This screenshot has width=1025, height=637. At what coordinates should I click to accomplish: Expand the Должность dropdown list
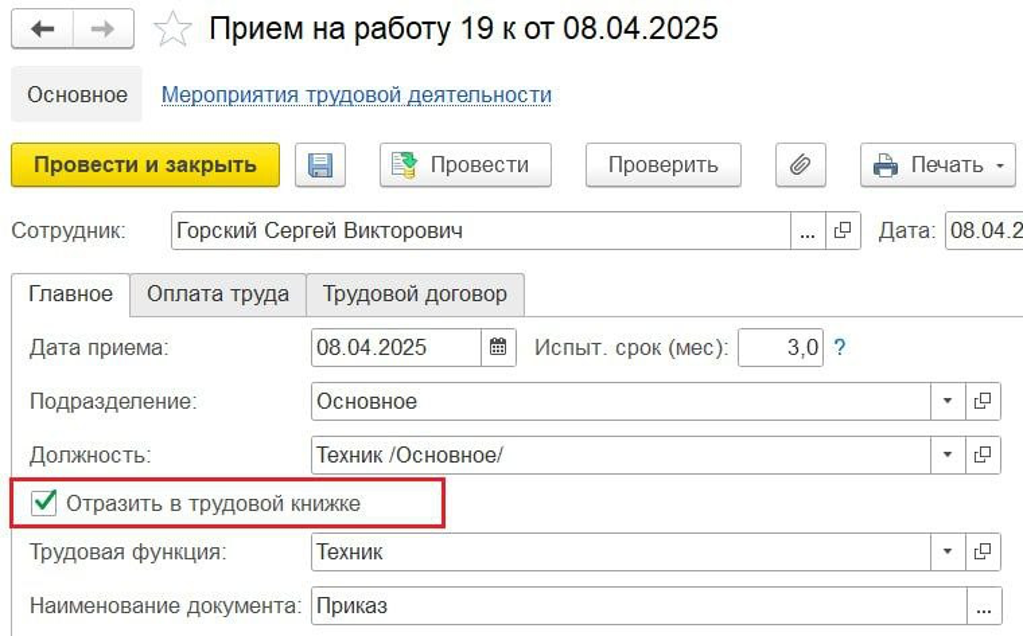(x=948, y=455)
